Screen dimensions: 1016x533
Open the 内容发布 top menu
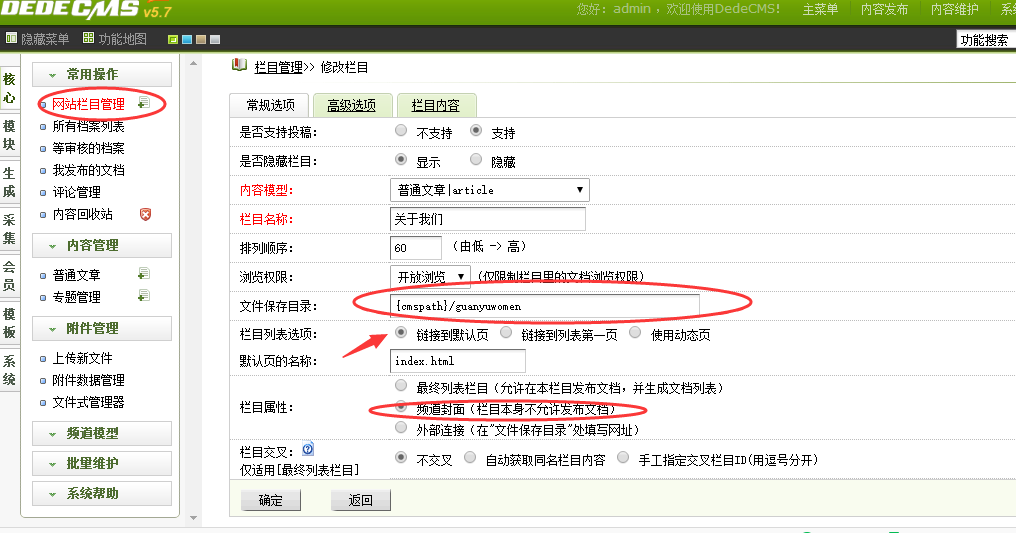point(884,9)
